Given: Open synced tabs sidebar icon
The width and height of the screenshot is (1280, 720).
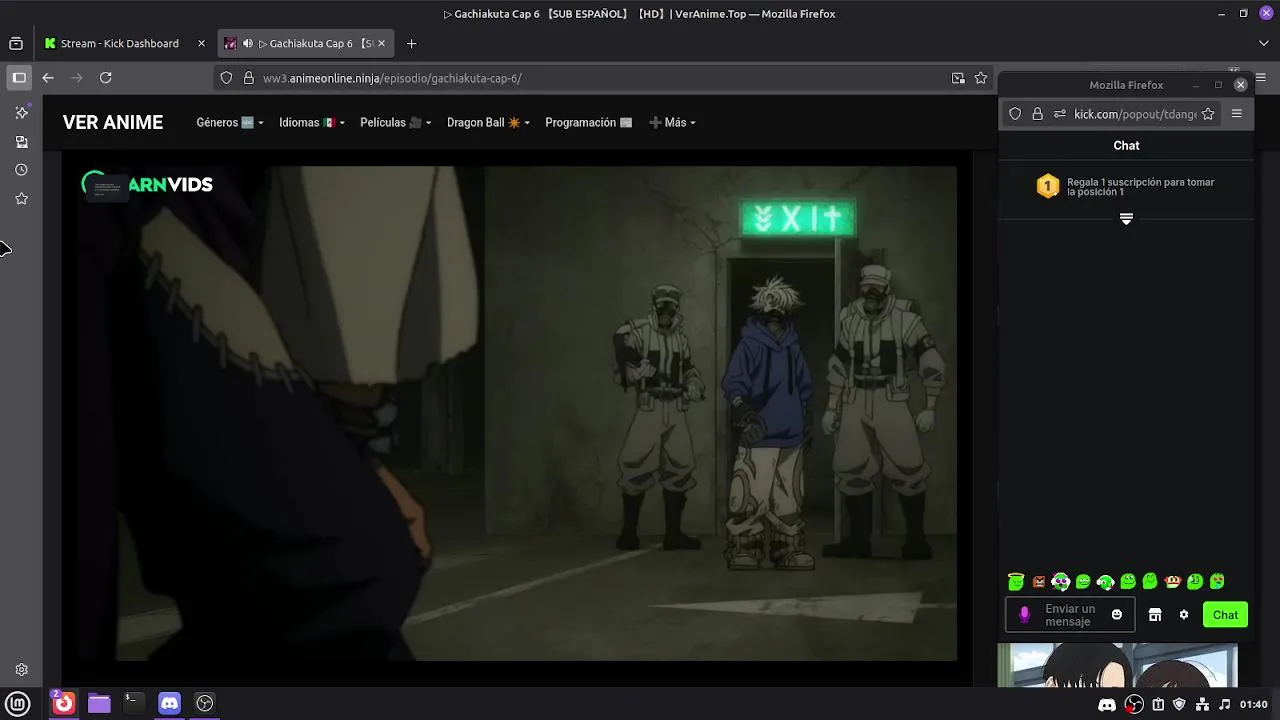Looking at the screenshot, I should 21,142.
